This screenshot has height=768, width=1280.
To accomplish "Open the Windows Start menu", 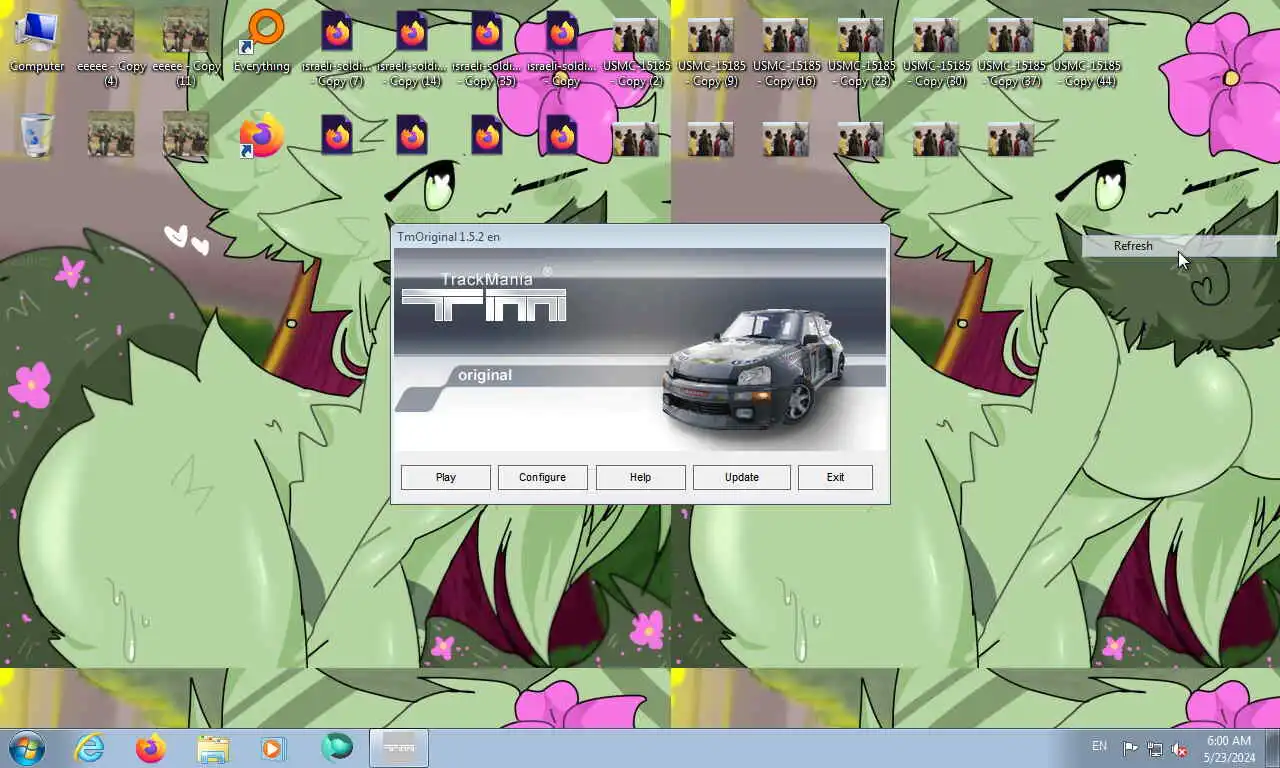I will click(27, 748).
